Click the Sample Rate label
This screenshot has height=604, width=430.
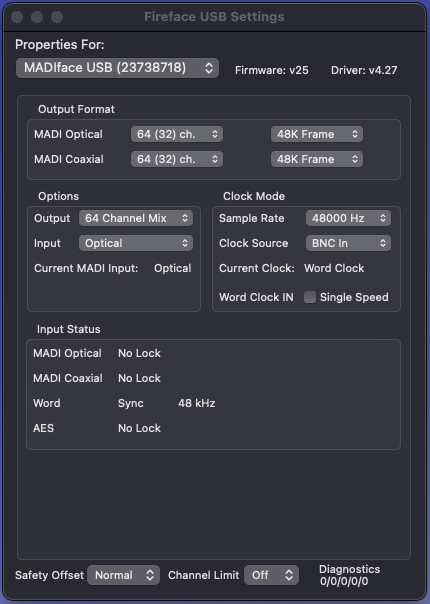tap(252, 218)
